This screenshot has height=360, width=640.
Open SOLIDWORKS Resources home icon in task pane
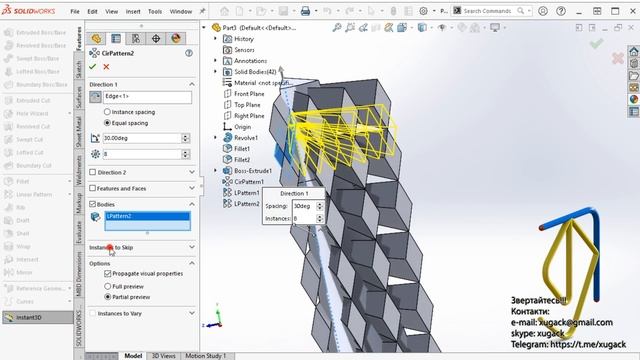click(634, 51)
